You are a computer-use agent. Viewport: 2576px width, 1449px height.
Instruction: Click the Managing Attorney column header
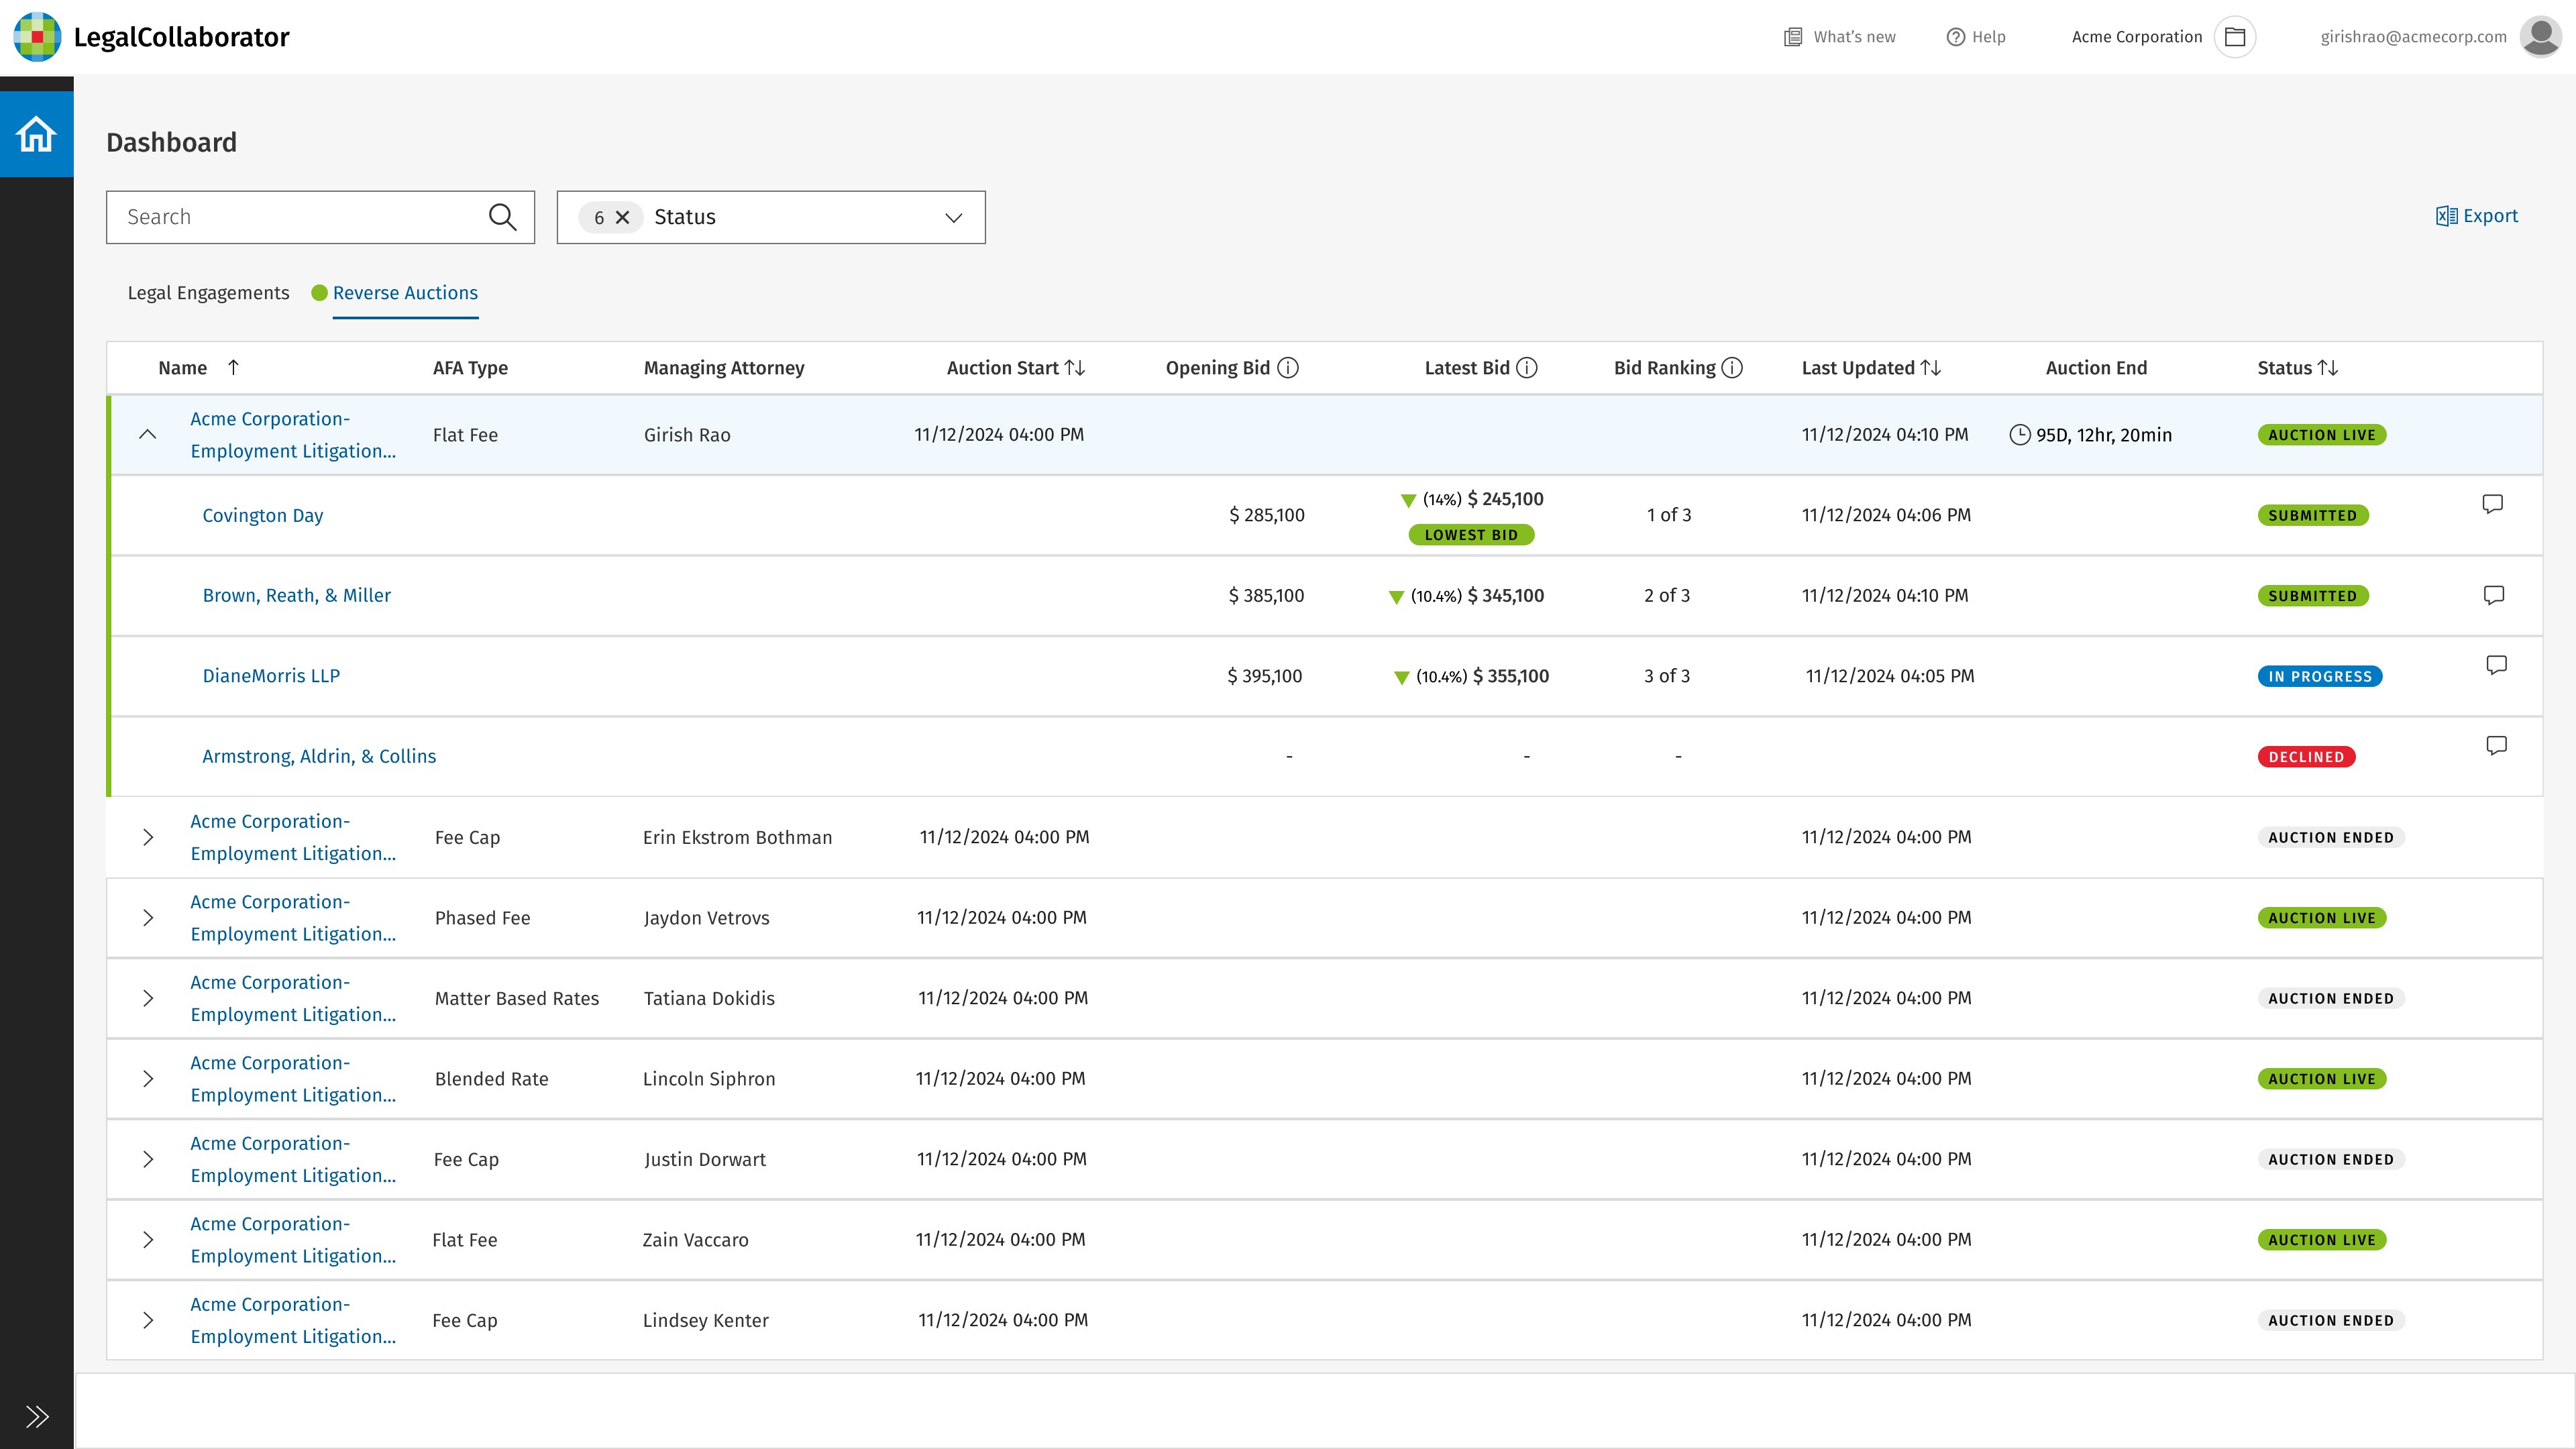724,368
